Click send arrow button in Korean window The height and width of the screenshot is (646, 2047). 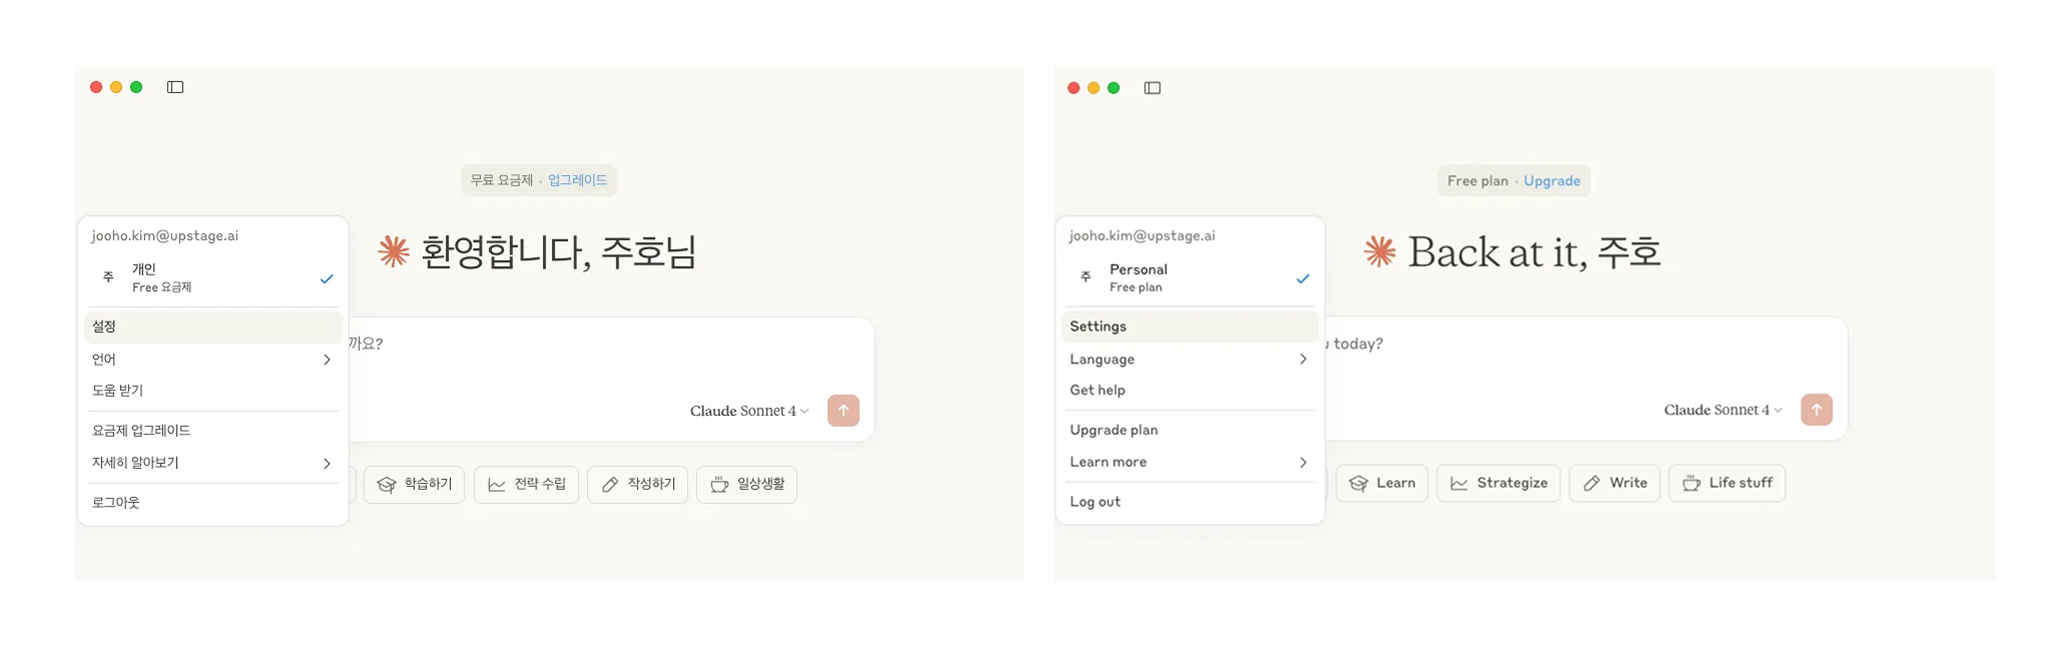[843, 410]
